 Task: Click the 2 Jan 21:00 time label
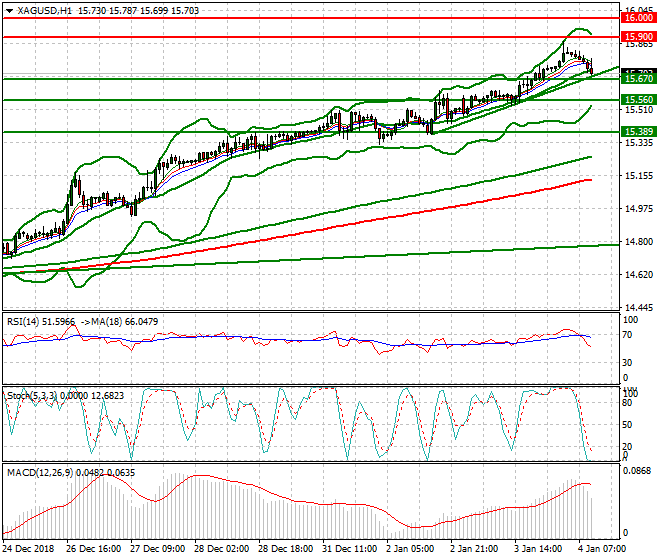coord(474,549)
